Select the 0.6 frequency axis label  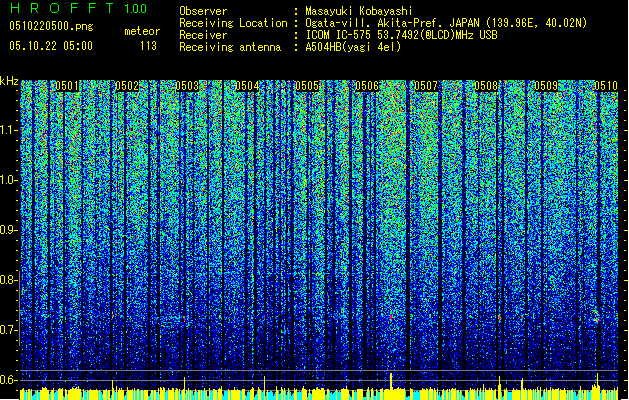(x=10, y=380)
